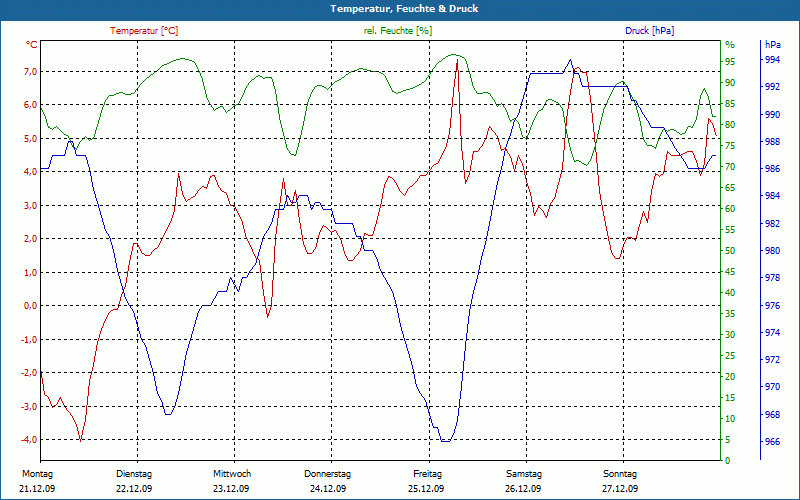Click the 'Dienstag' day label

click(134, 474)
